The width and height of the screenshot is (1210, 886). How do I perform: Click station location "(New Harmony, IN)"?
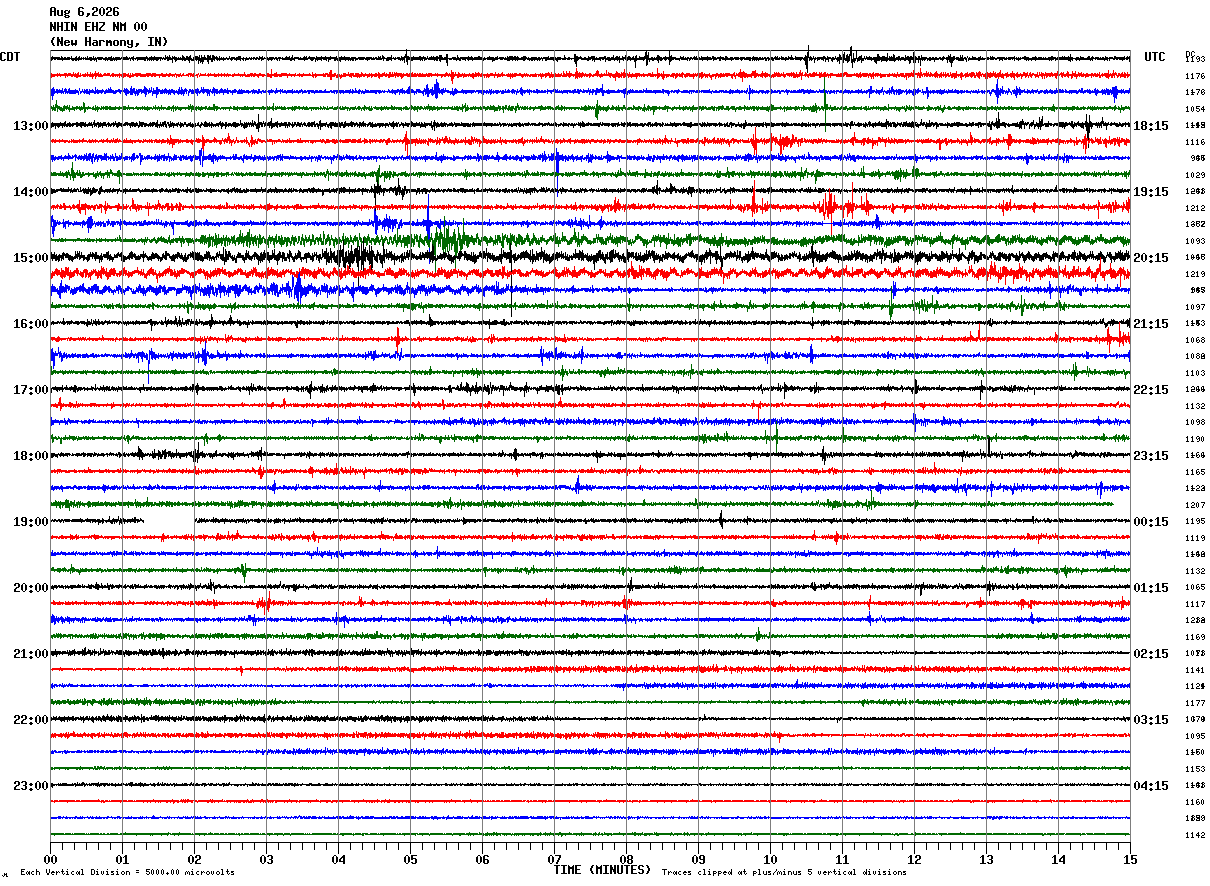click(109, 42)
